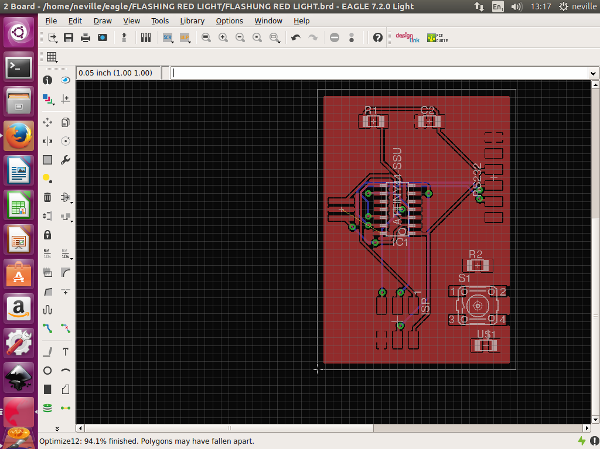The height and width of the screenshot is (449, 600).
Task: Toggle the grid settings button
Action: (x=50, y=56)
